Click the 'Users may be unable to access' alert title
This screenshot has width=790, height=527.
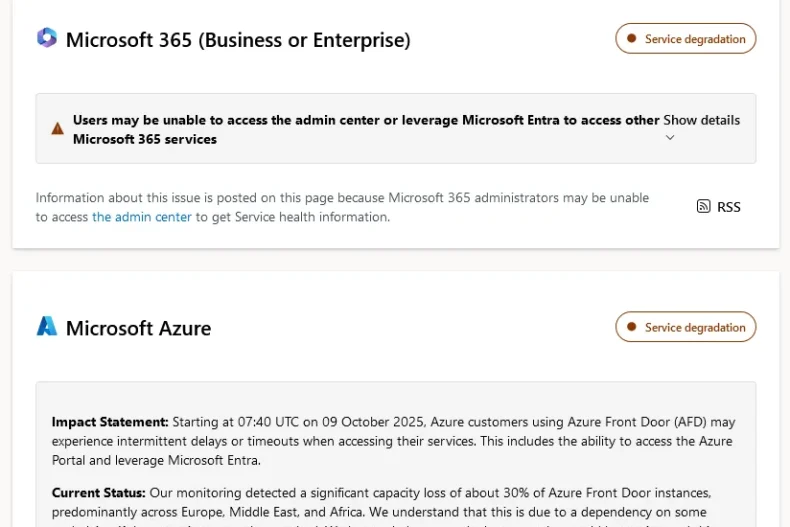click(366, 129)
